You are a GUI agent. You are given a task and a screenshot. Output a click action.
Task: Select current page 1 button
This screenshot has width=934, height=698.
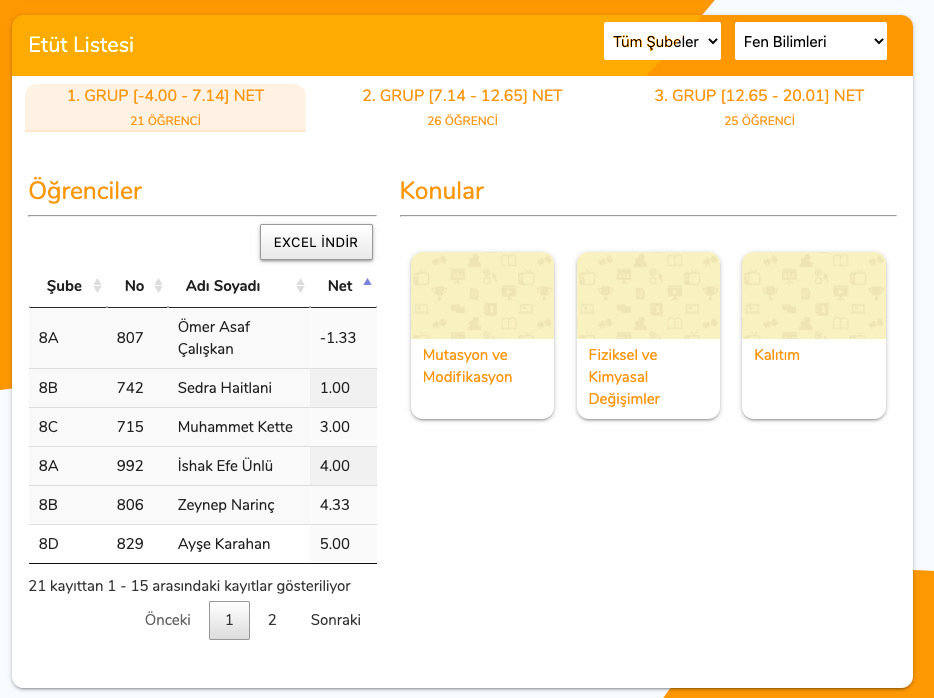pos(229,620)
